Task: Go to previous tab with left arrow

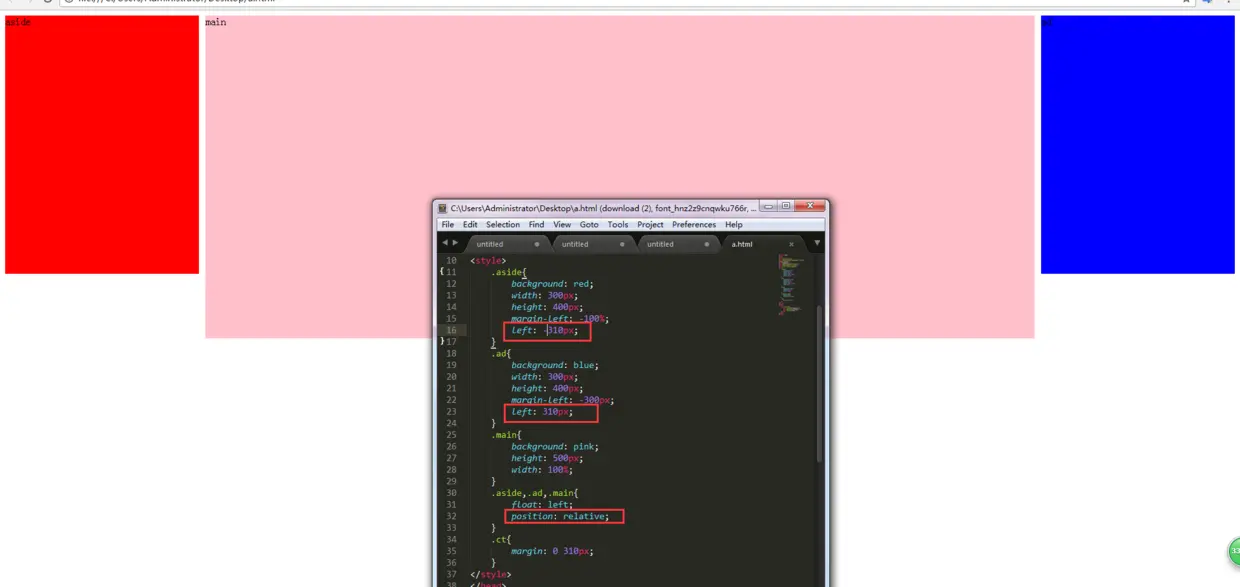Action: 446,243
